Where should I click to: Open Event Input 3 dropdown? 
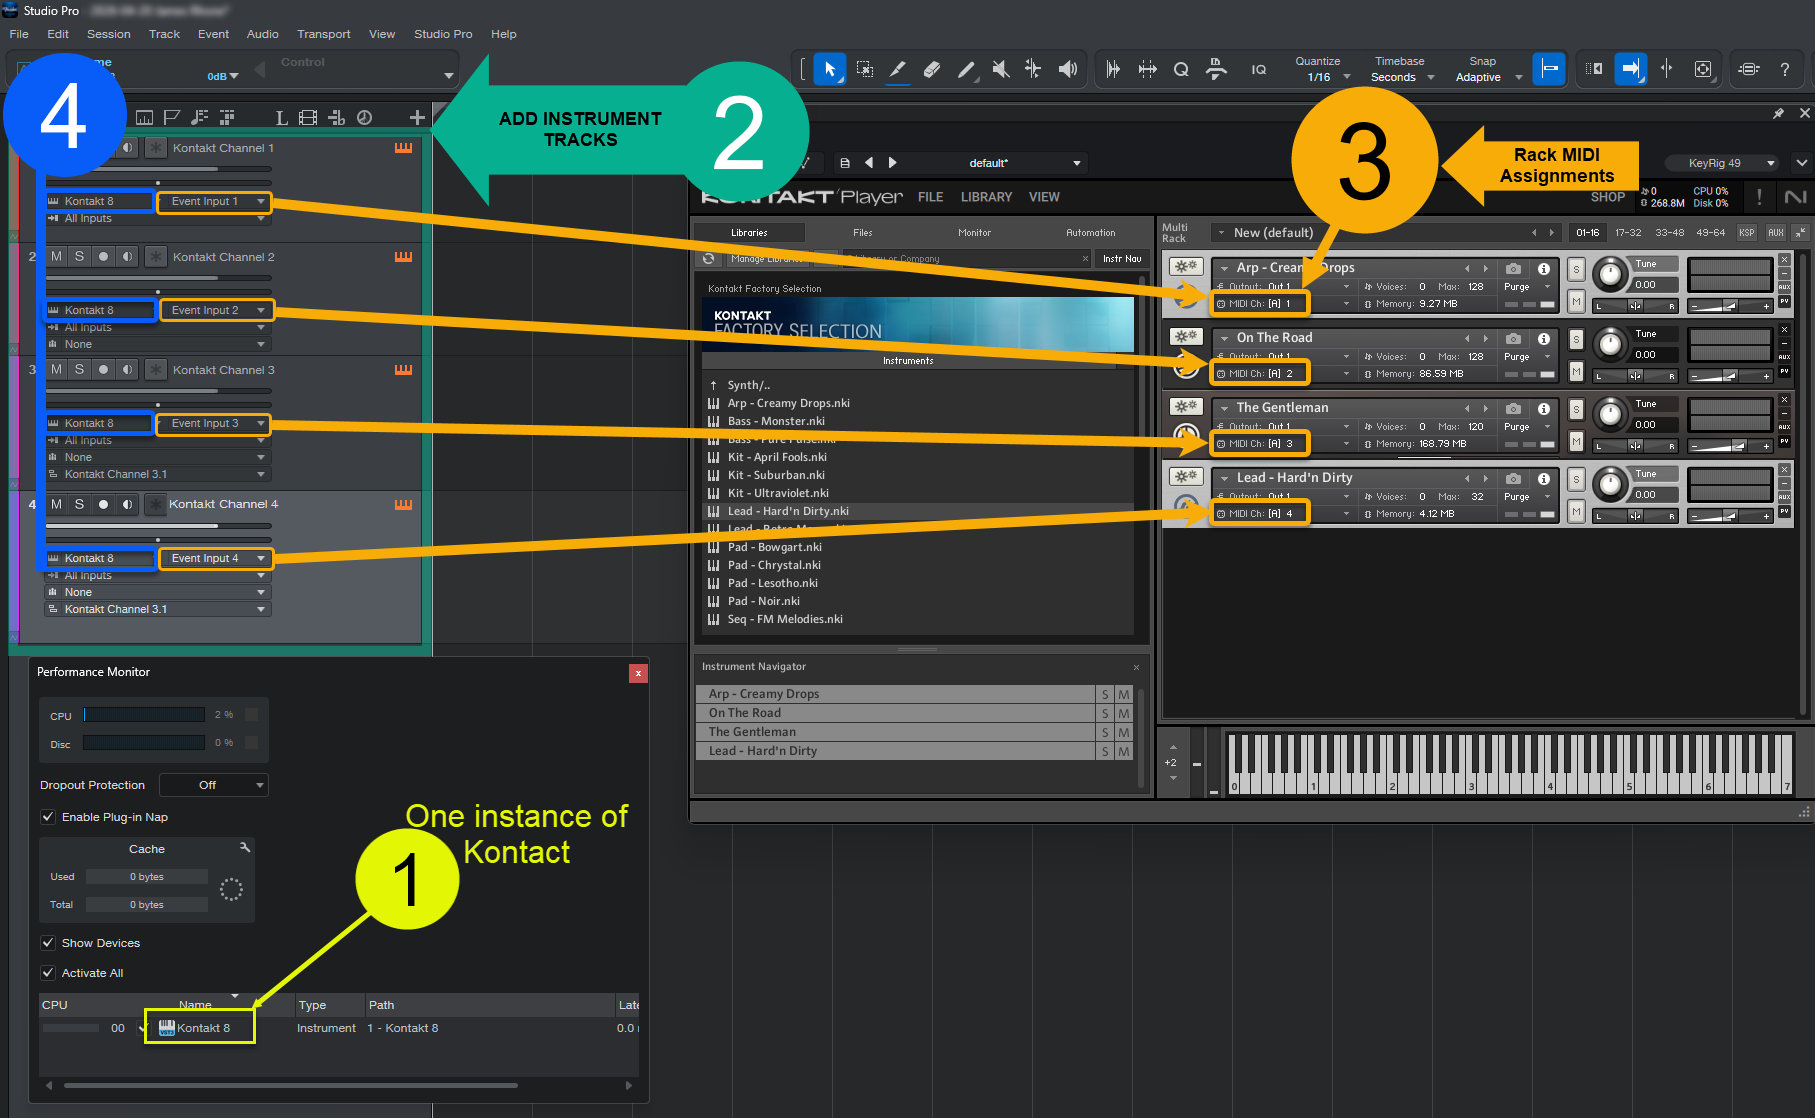(215, 424)
